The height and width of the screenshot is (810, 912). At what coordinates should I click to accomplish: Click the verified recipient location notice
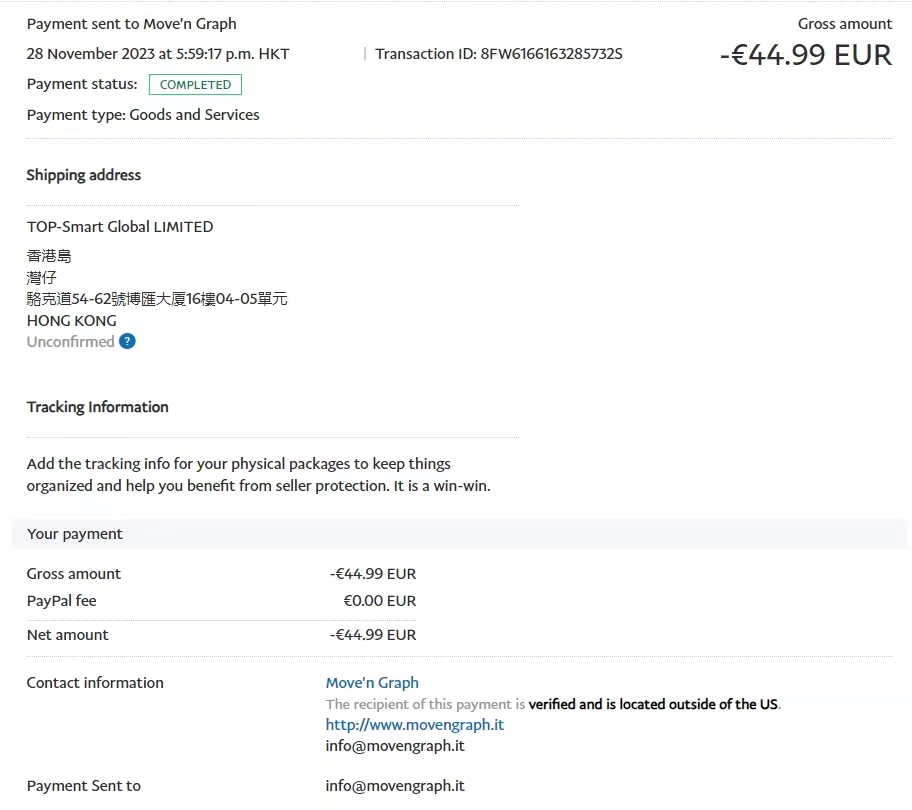coord(553,704)
